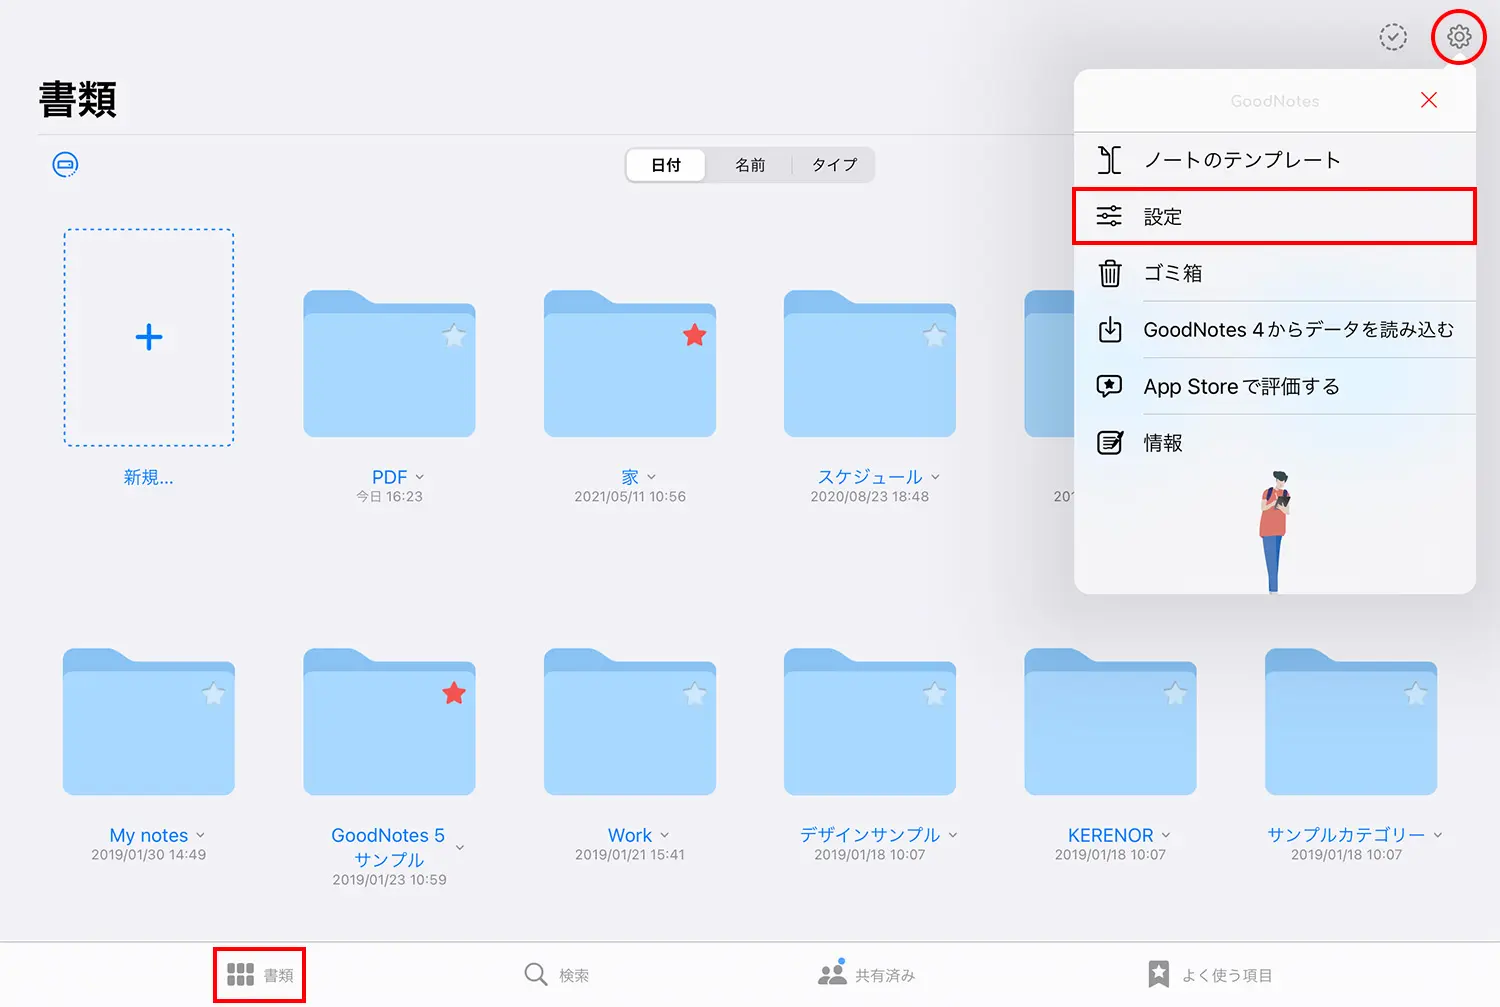1500x1007 pixels.
Task: Toggle favorite star on Work folder
Action: click(694, 693)
